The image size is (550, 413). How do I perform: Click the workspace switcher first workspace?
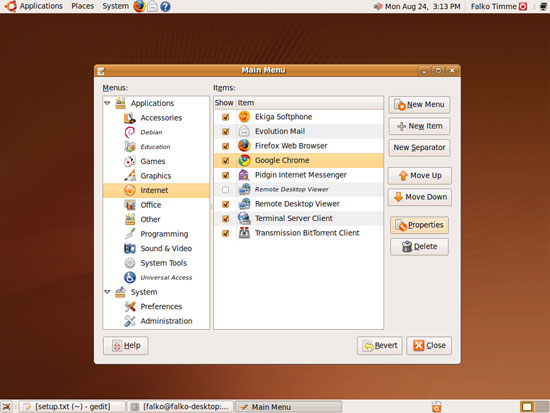[x=526, y=407]
